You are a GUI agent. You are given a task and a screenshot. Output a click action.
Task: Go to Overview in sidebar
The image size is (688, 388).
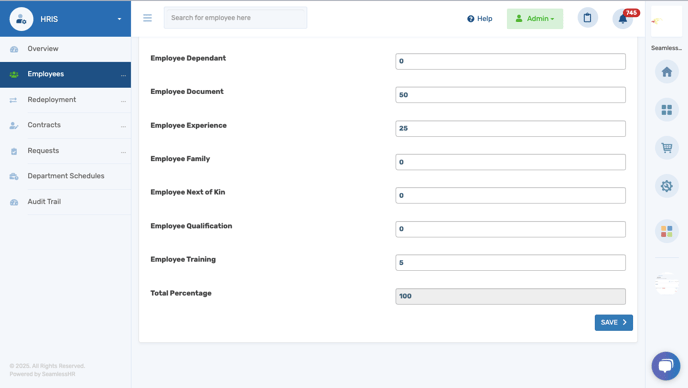43,49
